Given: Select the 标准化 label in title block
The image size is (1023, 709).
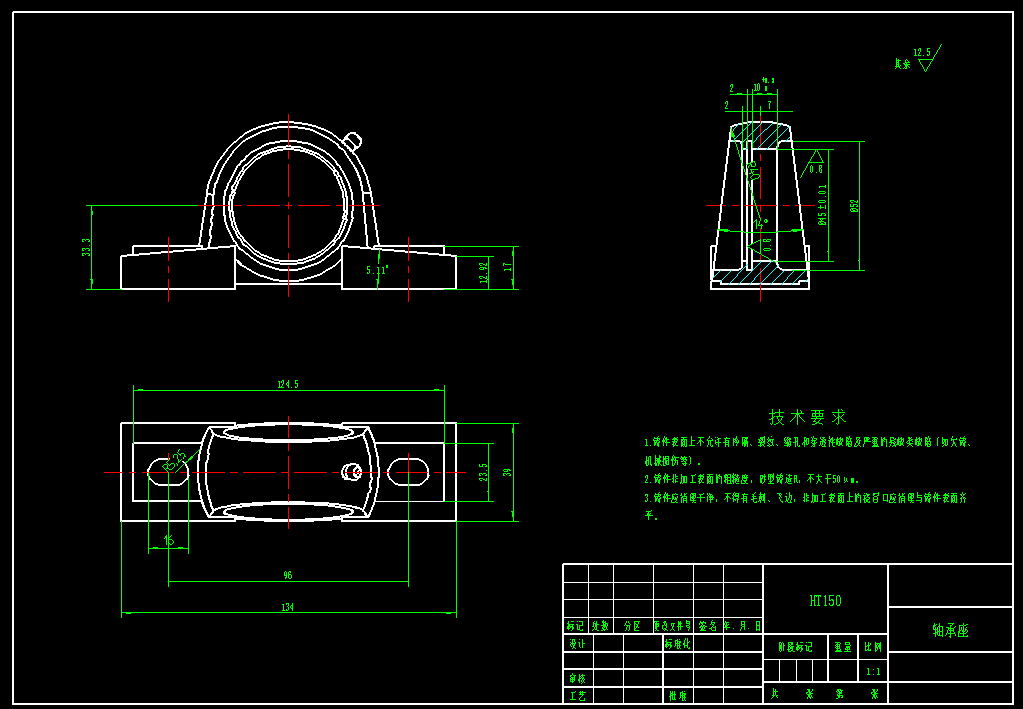Looking at the screenshot, I should (x=678, y=644).
